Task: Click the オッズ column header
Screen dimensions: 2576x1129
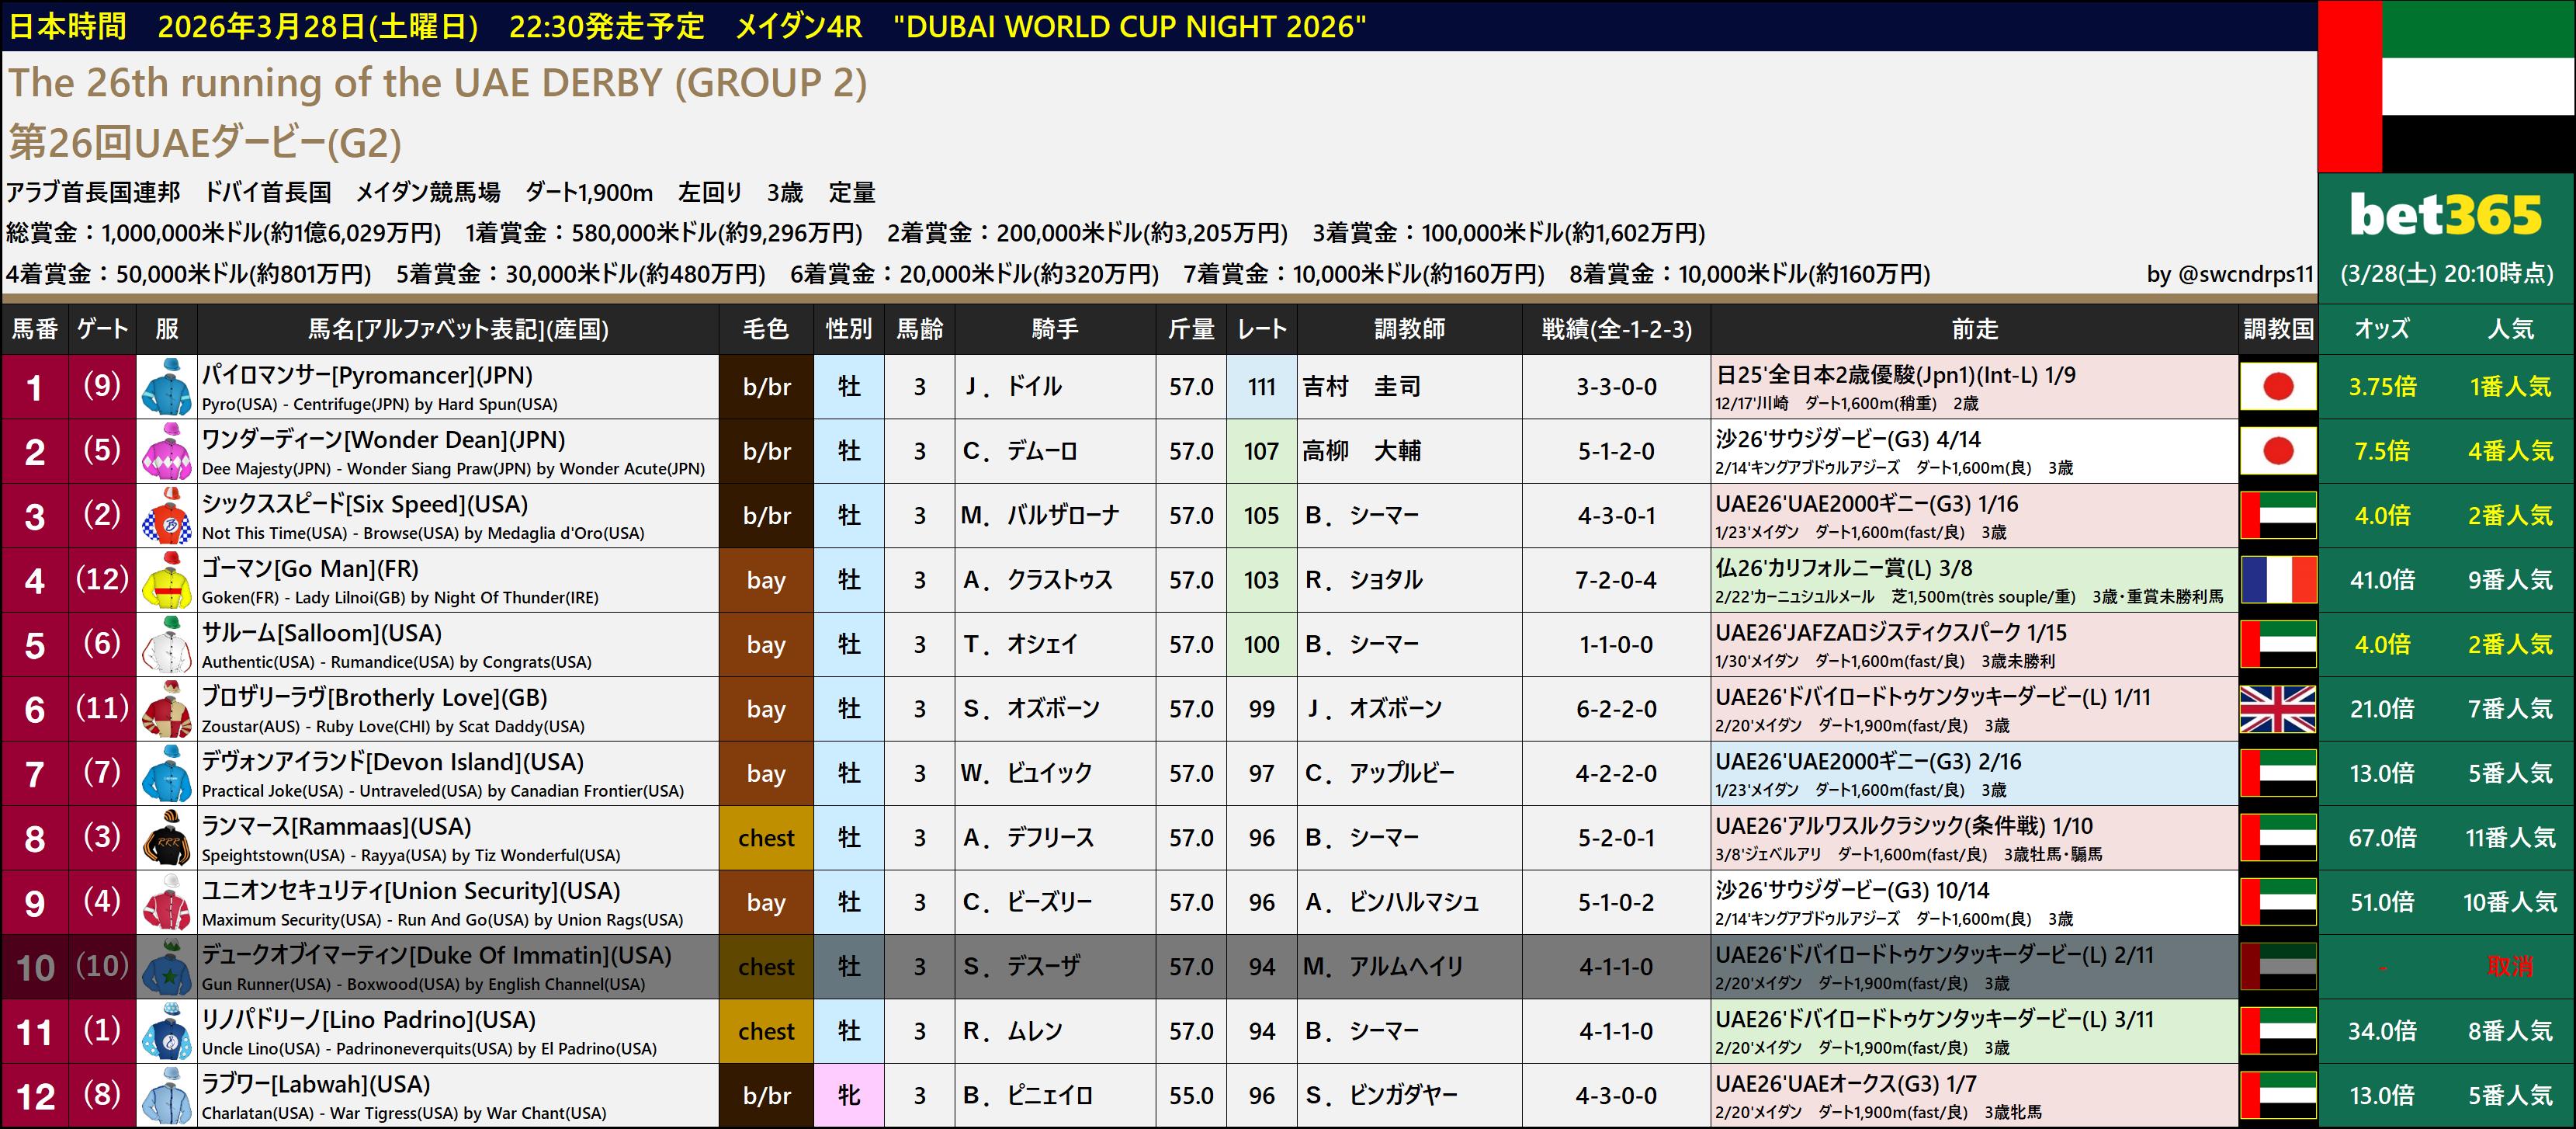Action: point(2381,329)
